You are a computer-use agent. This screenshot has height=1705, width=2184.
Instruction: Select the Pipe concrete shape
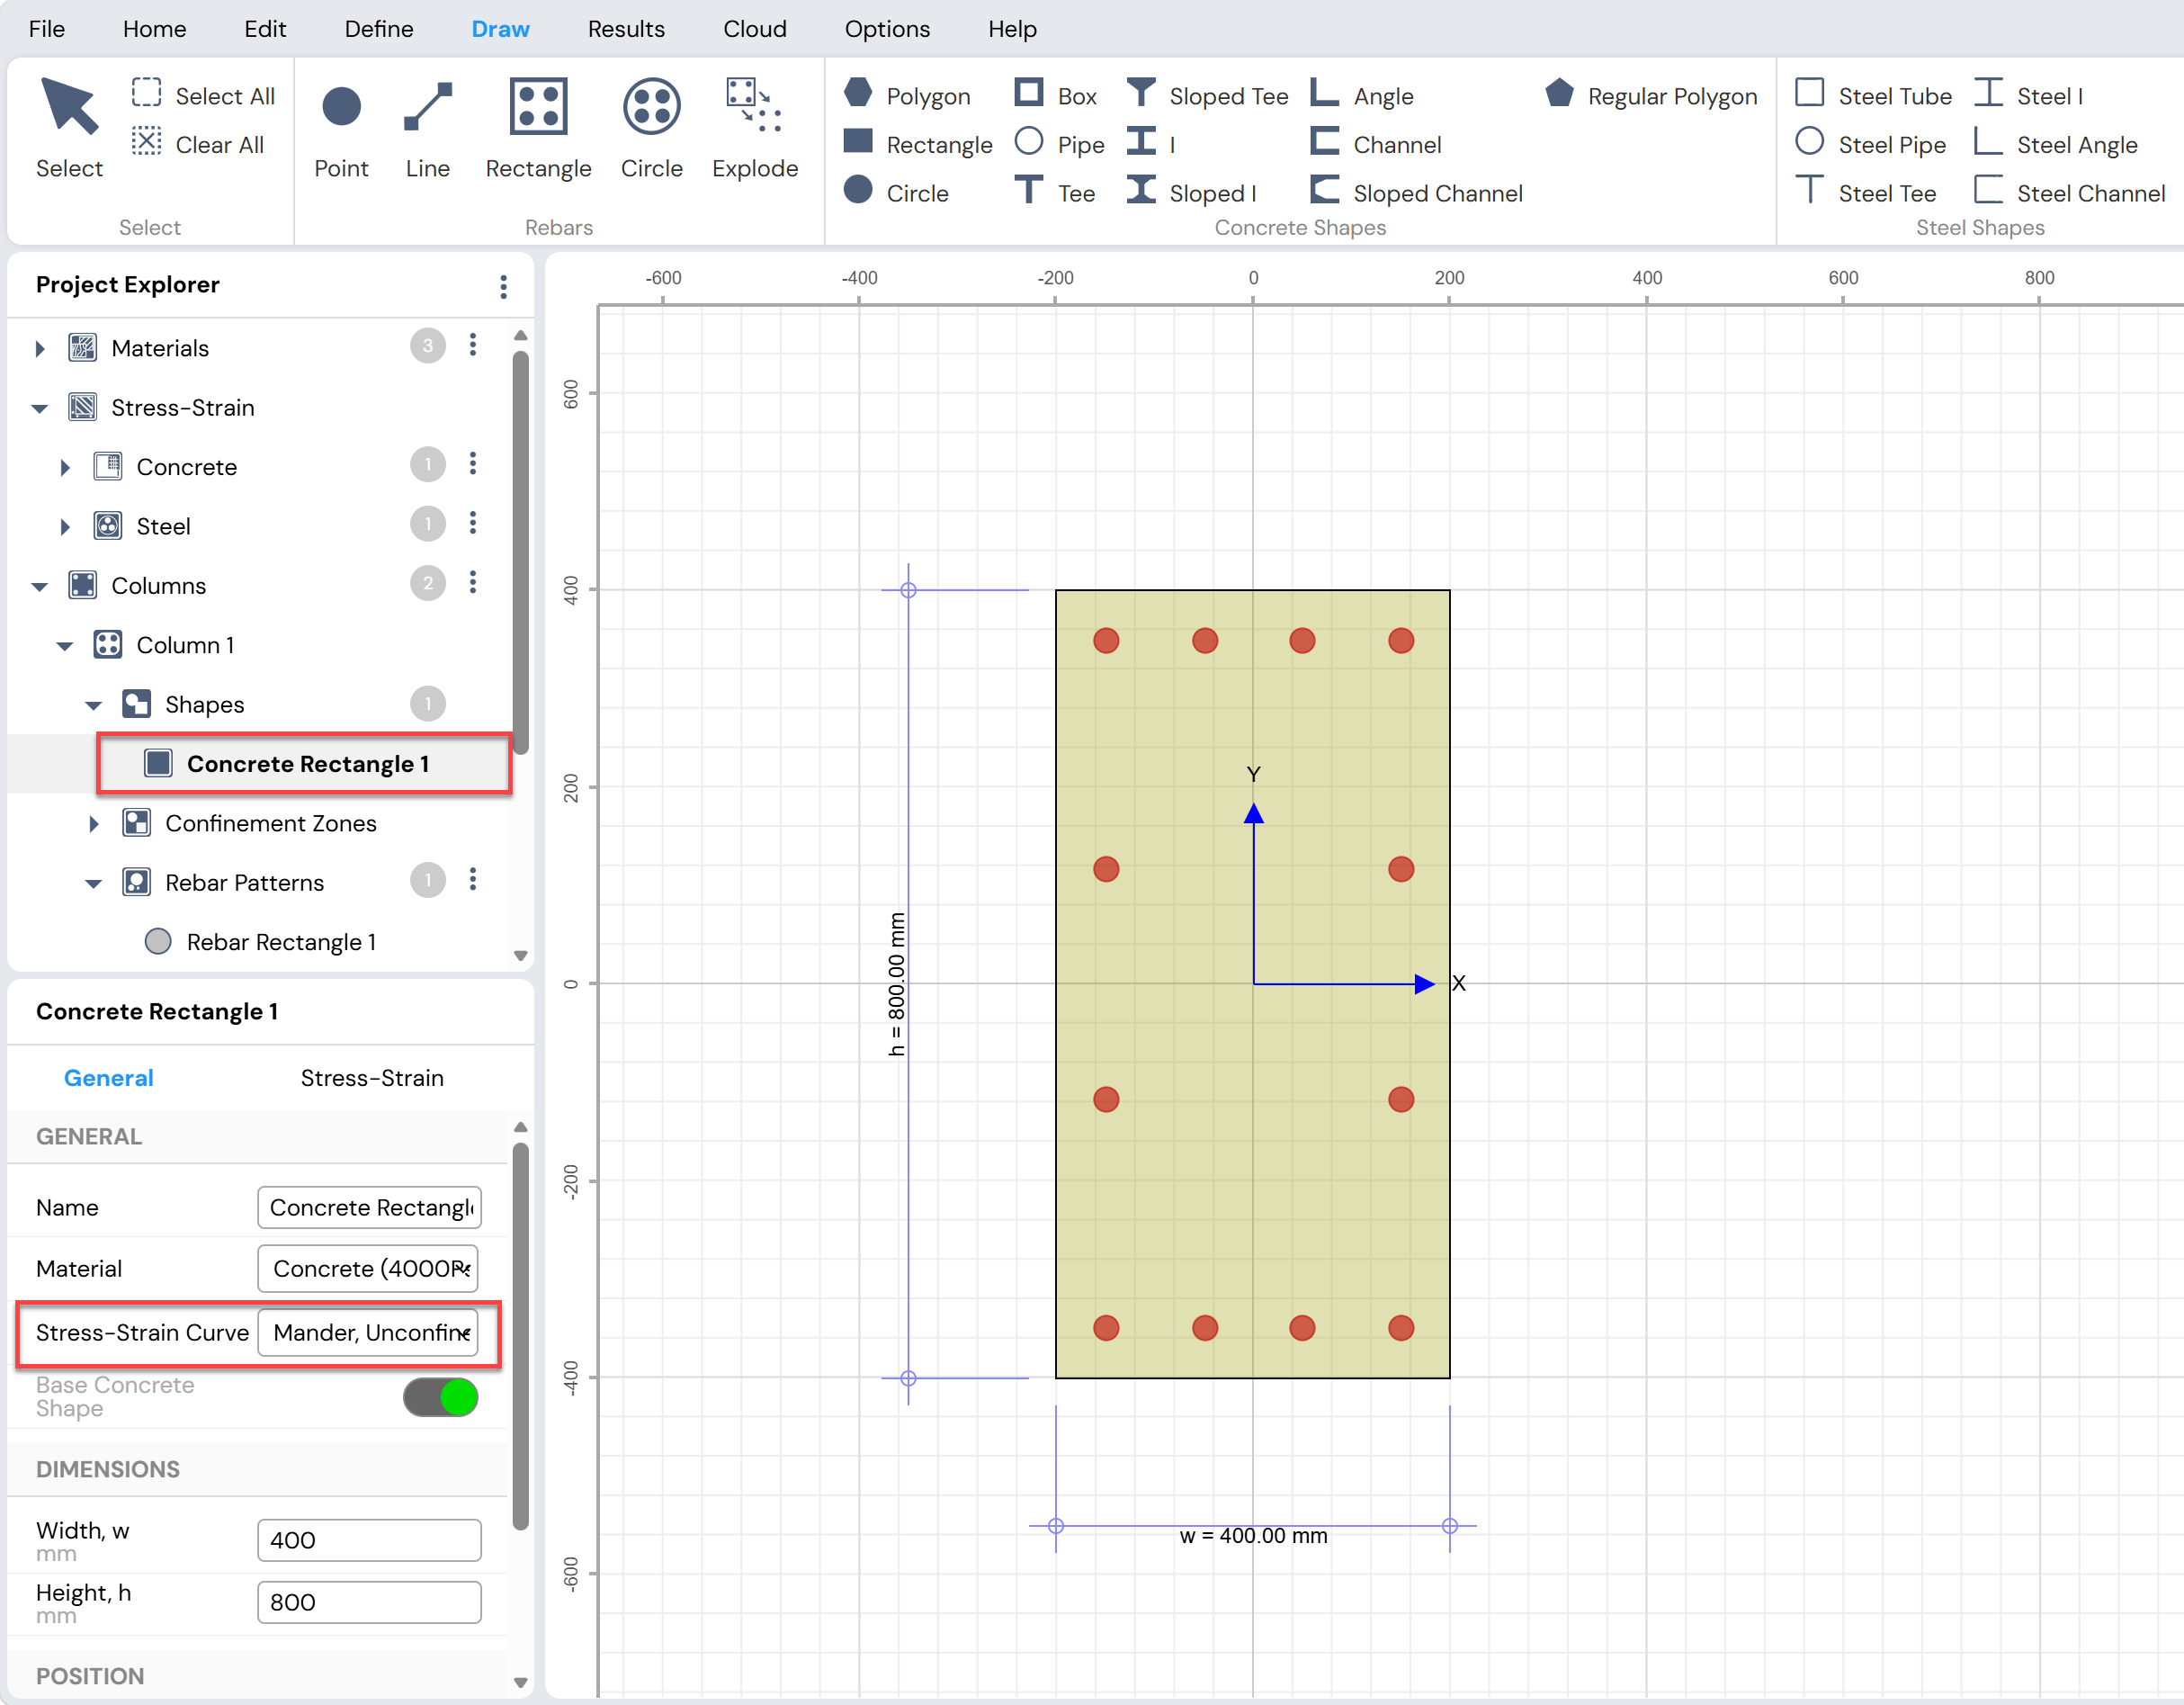coord(1059,144)
